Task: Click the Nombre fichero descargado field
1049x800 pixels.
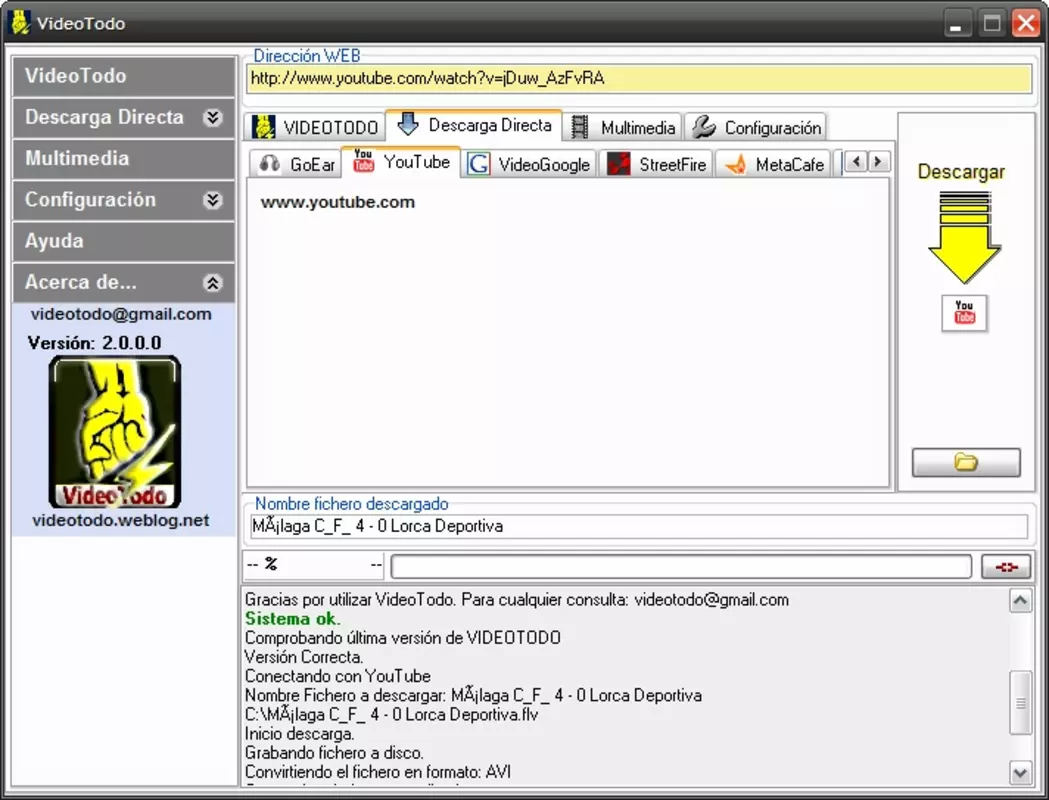Action: tap(639, 526)
